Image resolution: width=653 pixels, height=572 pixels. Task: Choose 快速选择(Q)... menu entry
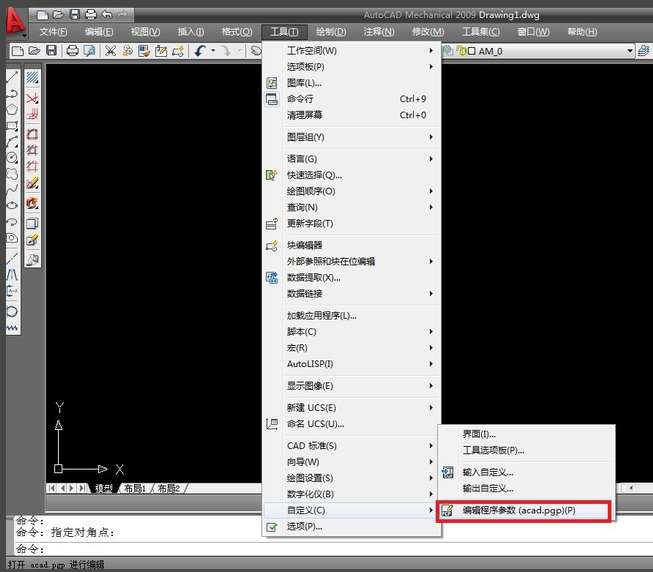[x=352, y=175]
